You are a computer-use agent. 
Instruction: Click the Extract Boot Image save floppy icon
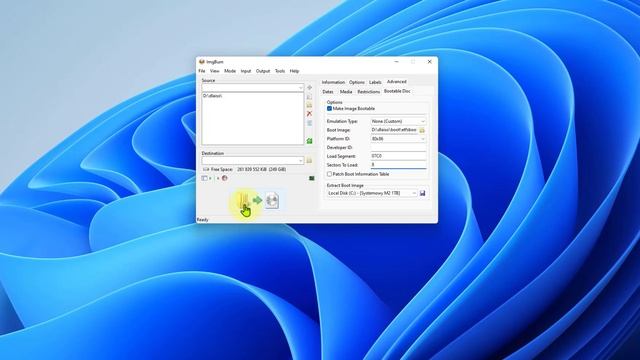point(422,193)
